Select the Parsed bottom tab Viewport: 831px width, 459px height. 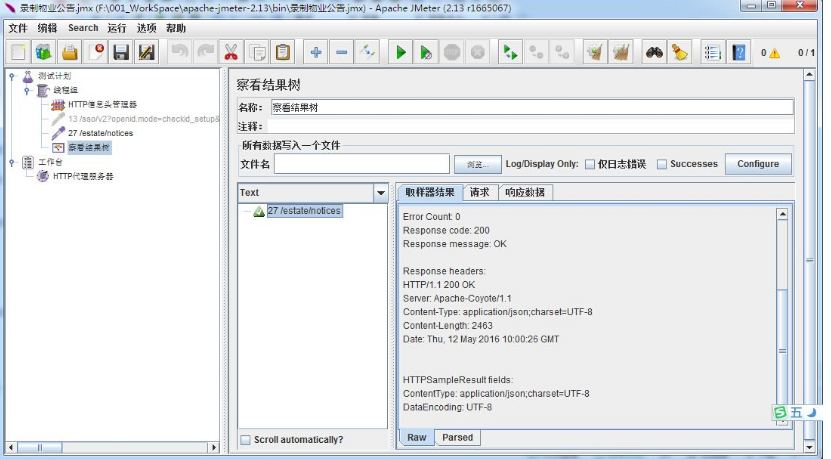click(457, 437)
